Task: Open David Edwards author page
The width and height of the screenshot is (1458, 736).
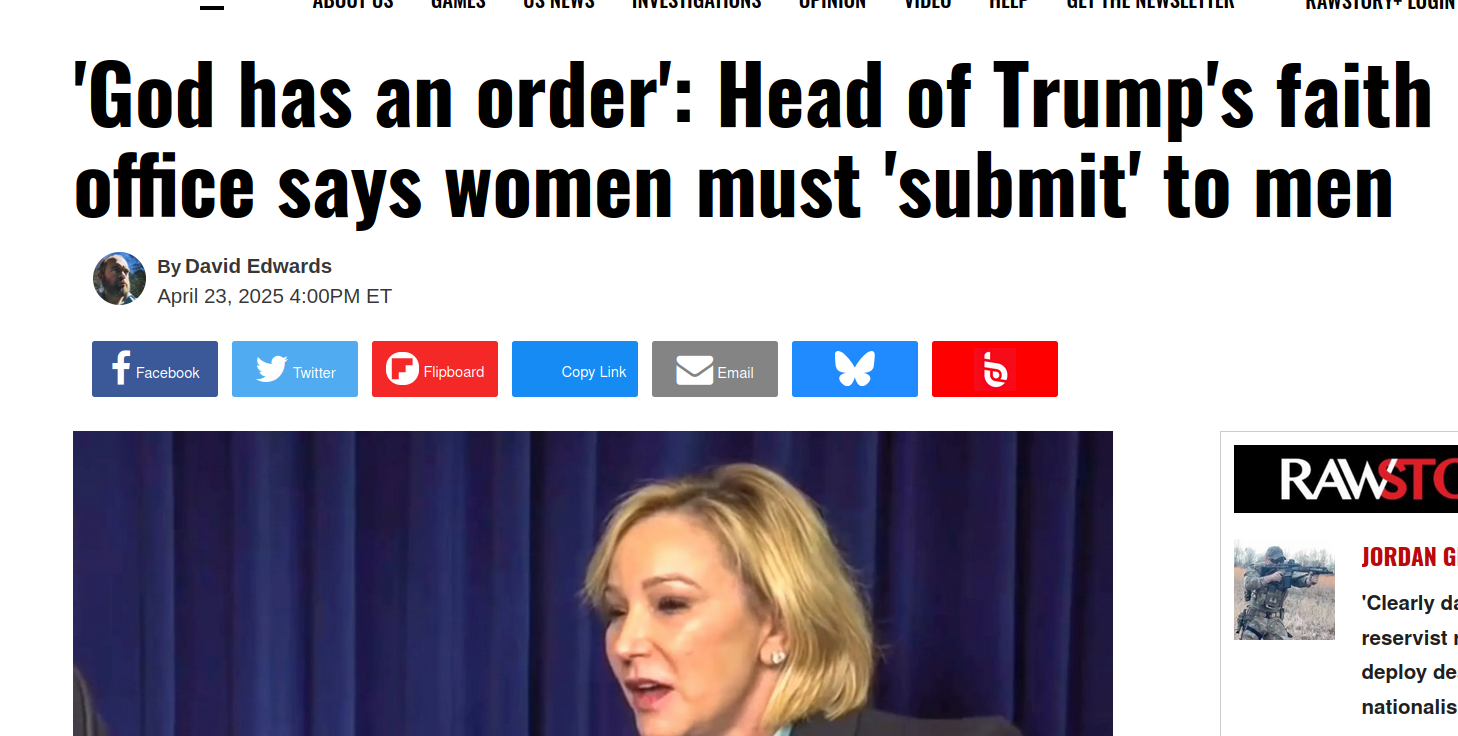Action: (258, 266)
